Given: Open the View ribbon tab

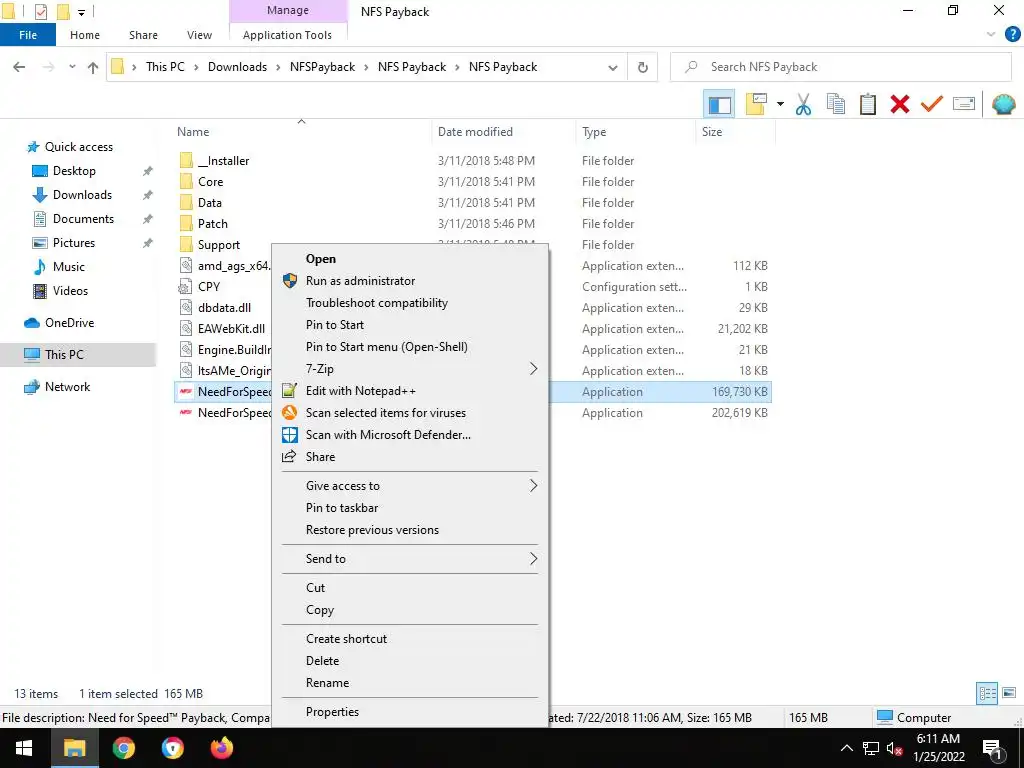Looking at the screenshot, I should pos(199,35).
